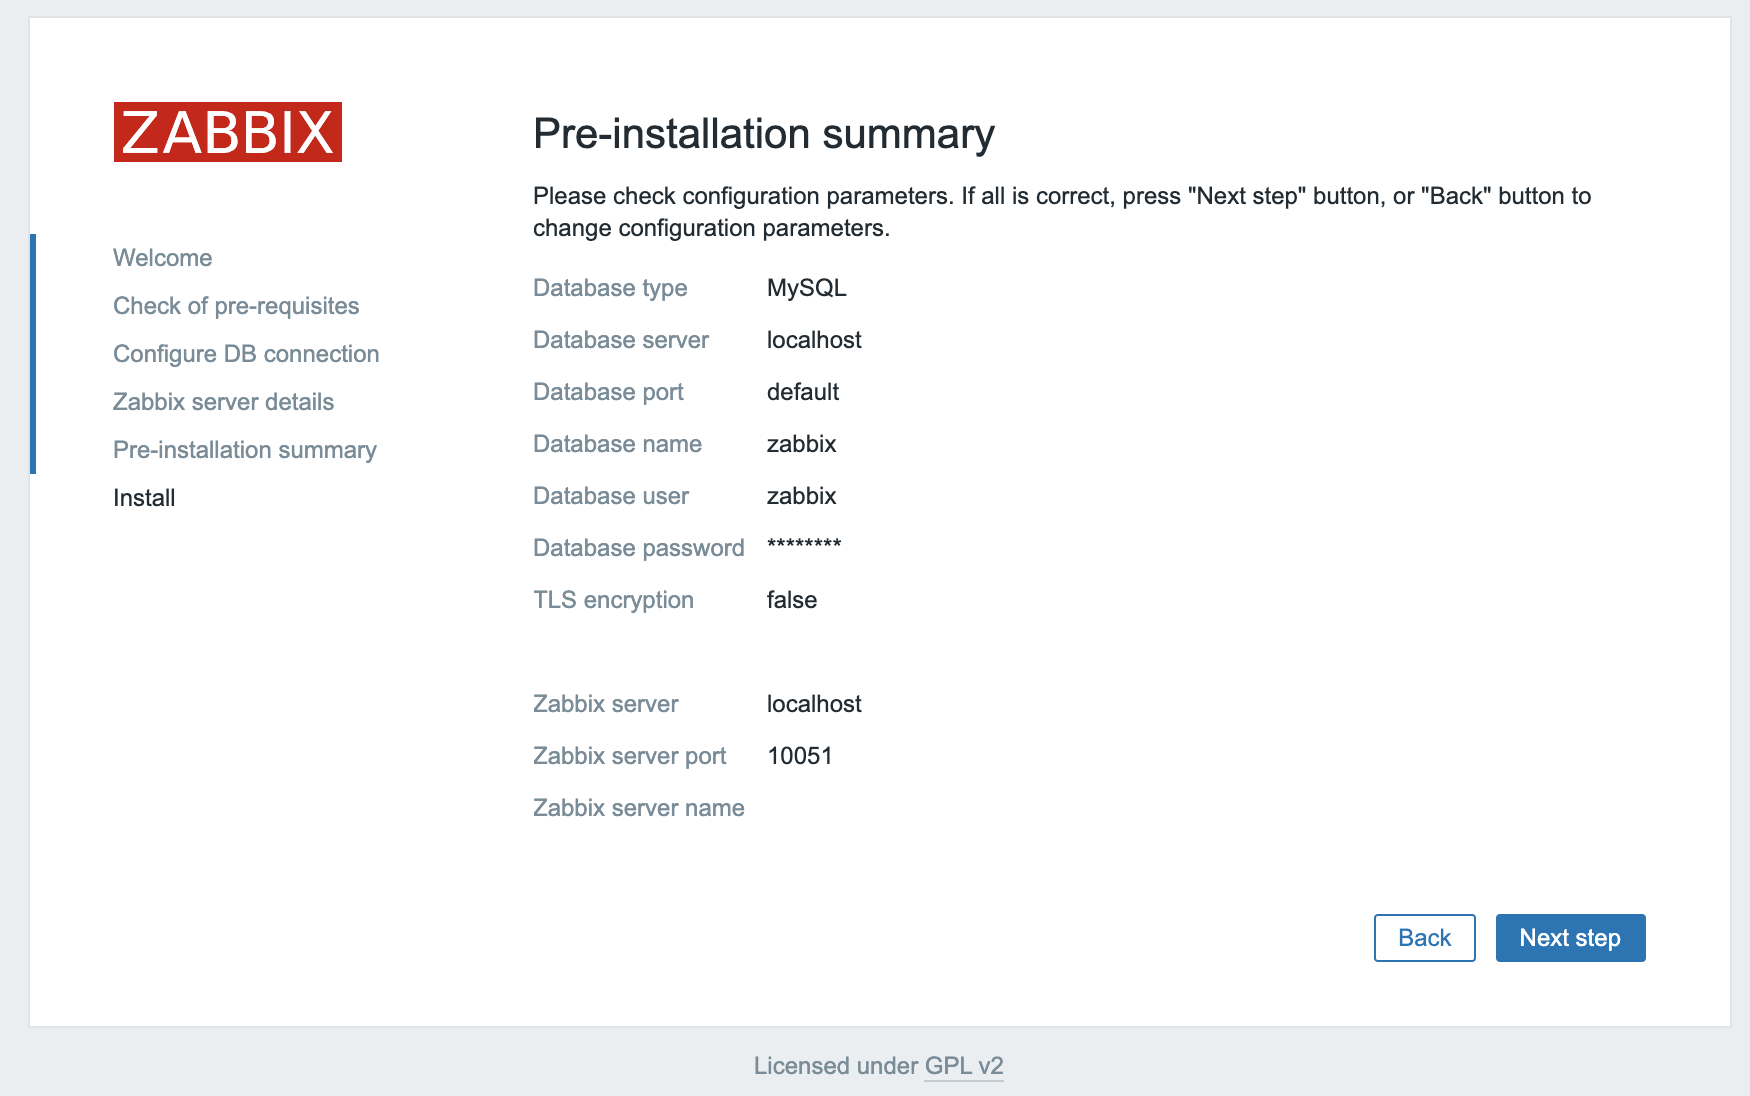Image resolution: width=1750 pixels, height=1096 pixels.
Task: Select the Welcome step in sidebar
Action: click(162, 257)
